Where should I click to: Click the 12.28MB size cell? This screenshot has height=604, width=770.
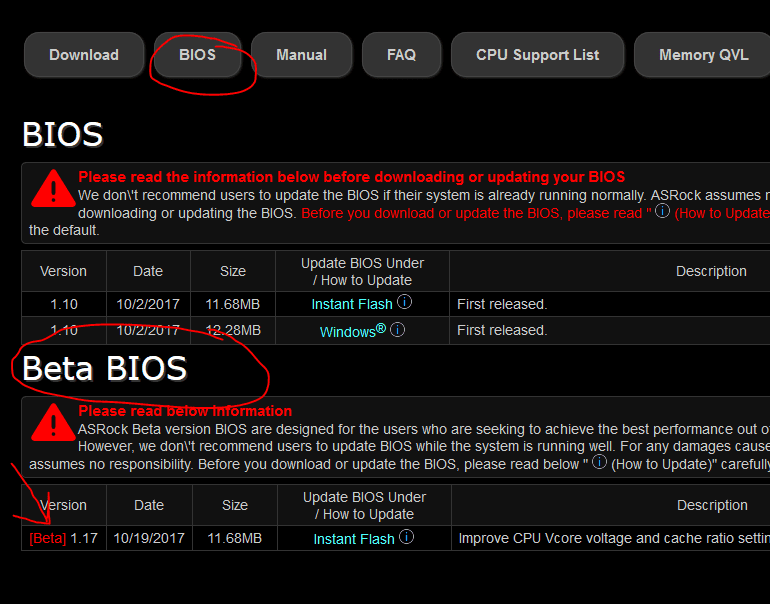tap(233, 330)
